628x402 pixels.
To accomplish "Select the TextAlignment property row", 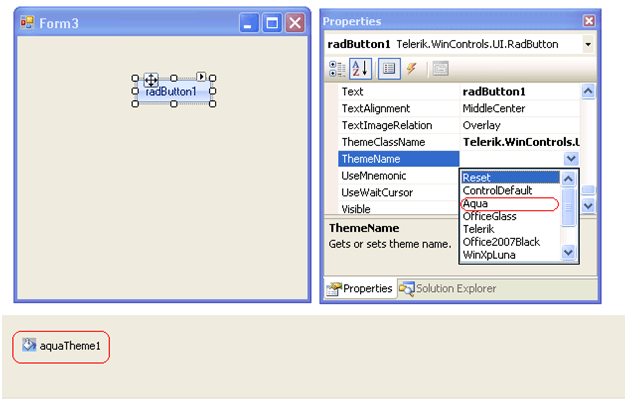I will pos(398,109).
